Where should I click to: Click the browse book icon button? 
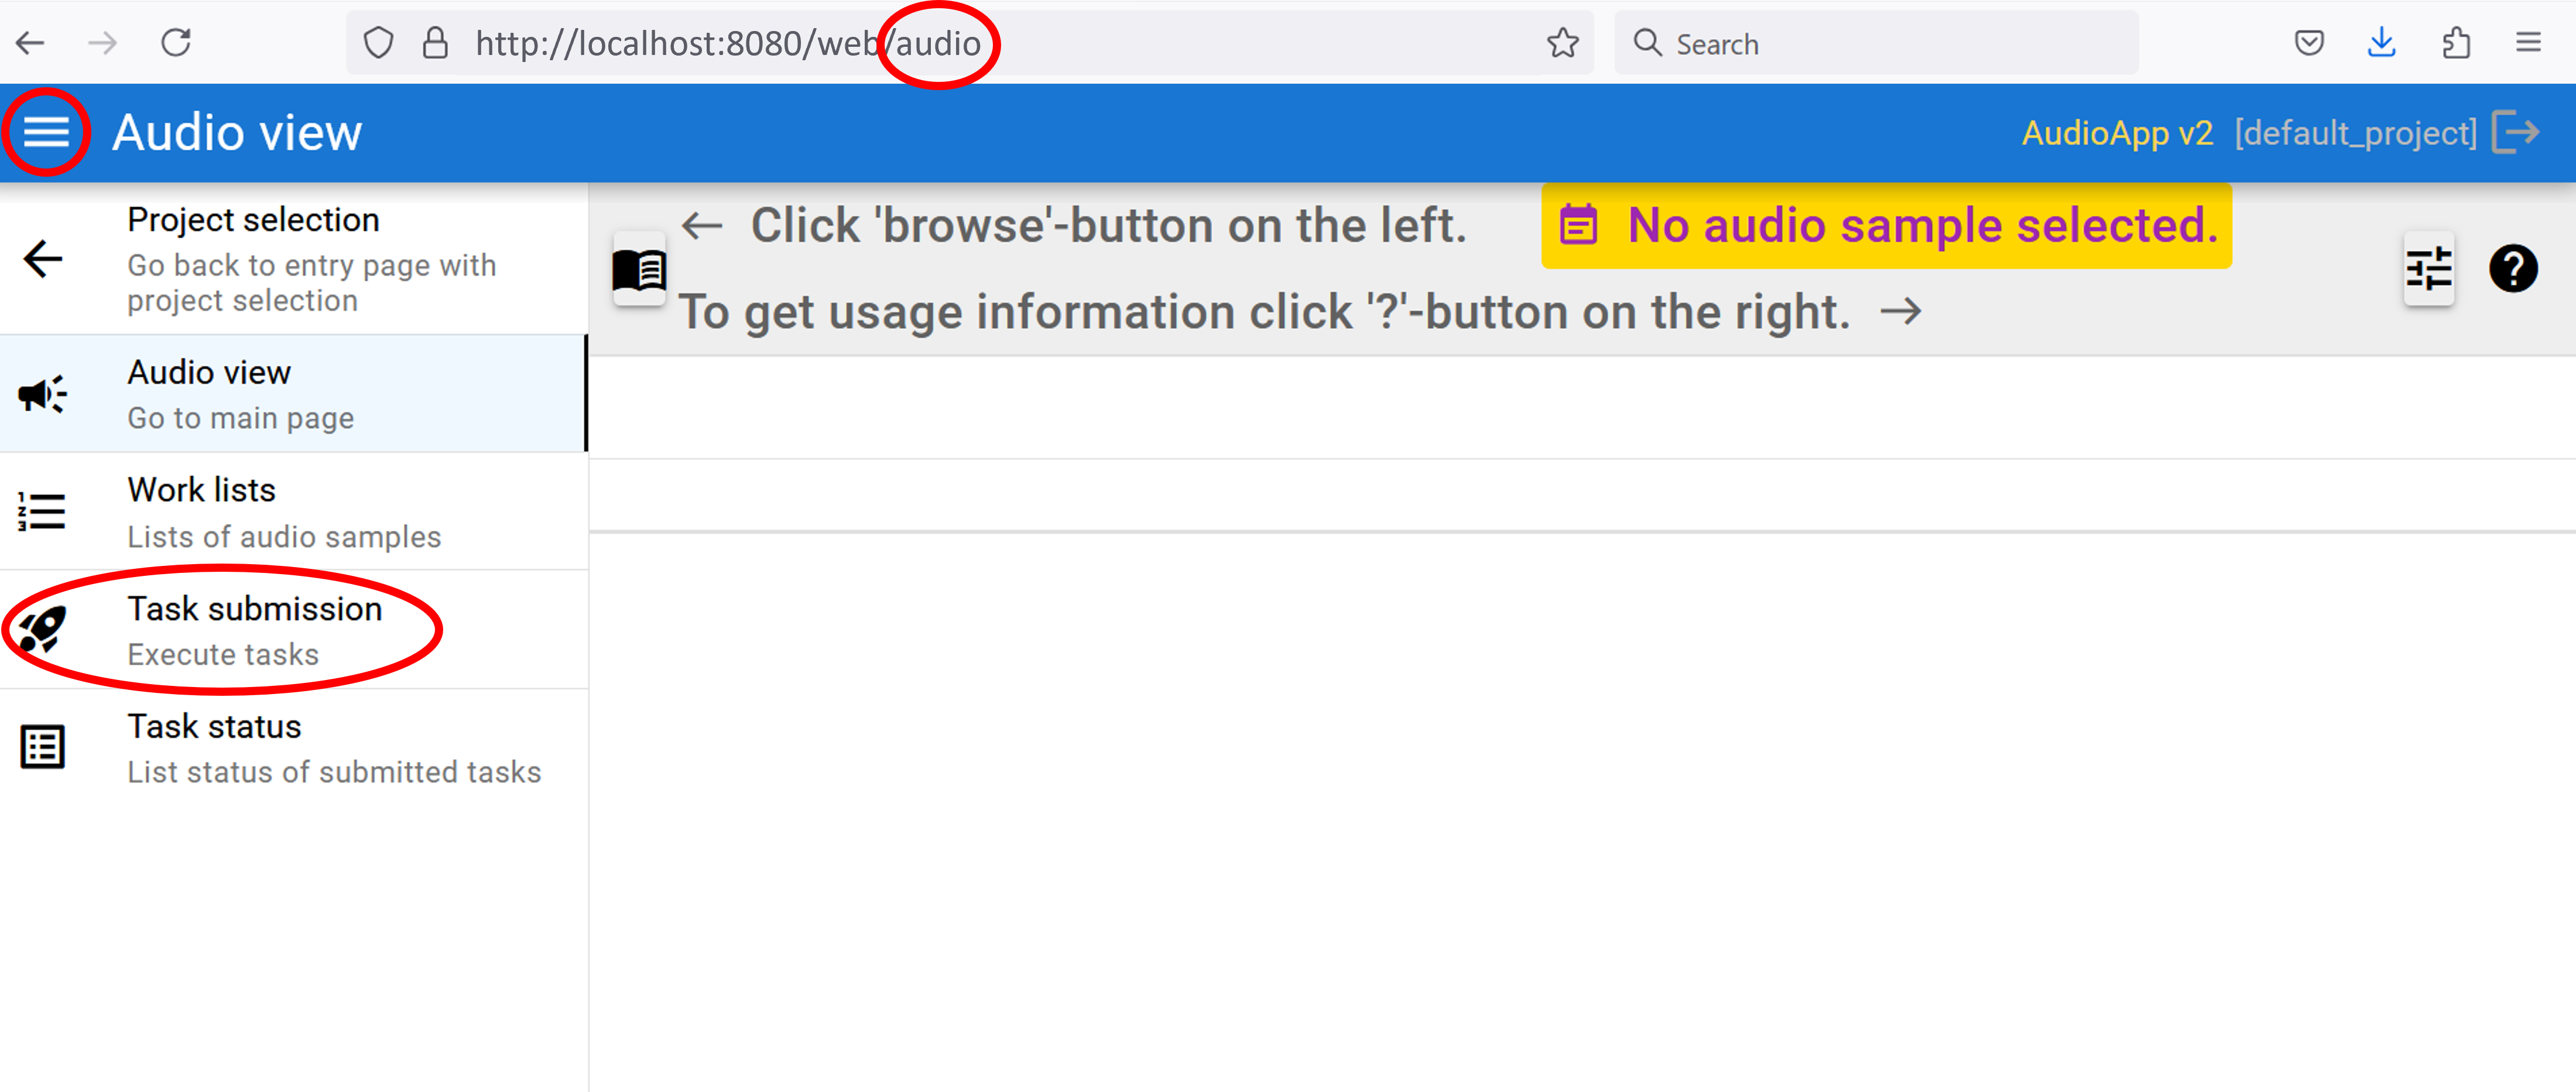click(639, 269)
